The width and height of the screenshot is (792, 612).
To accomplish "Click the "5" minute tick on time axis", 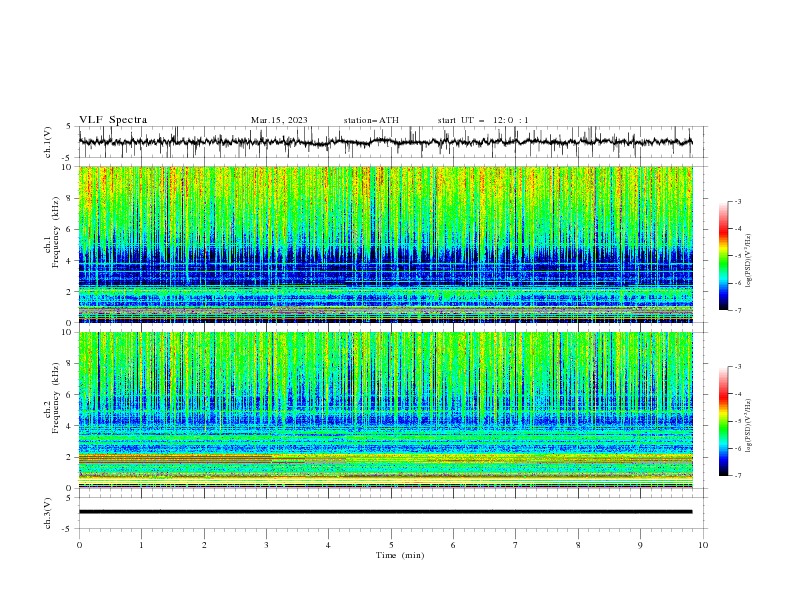I will coord(391,545).
